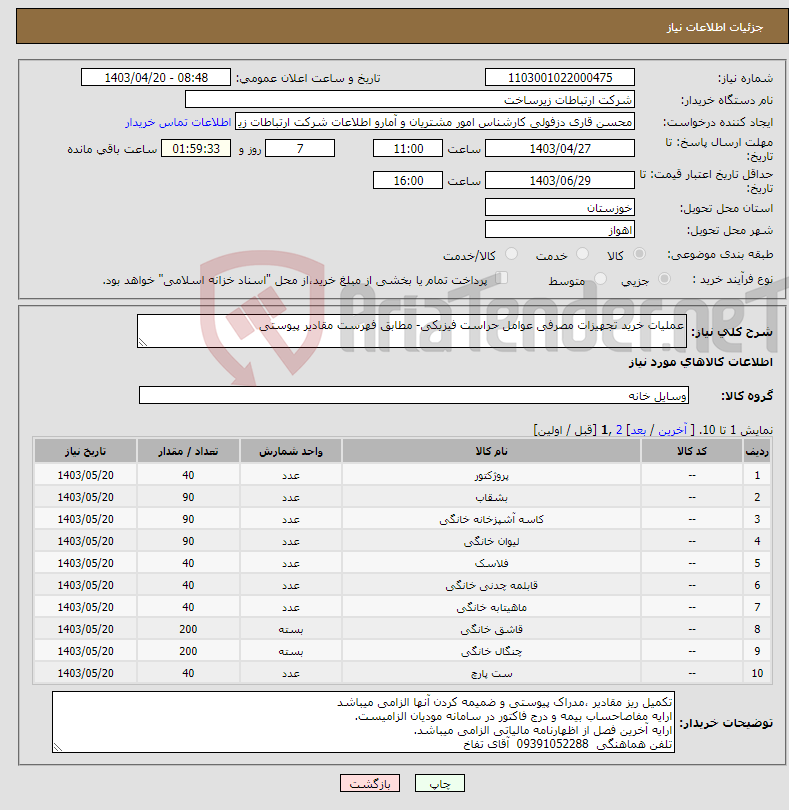Click the response deadline hour 11:00 field
The image size is (789, 810).
click(408, 149)
